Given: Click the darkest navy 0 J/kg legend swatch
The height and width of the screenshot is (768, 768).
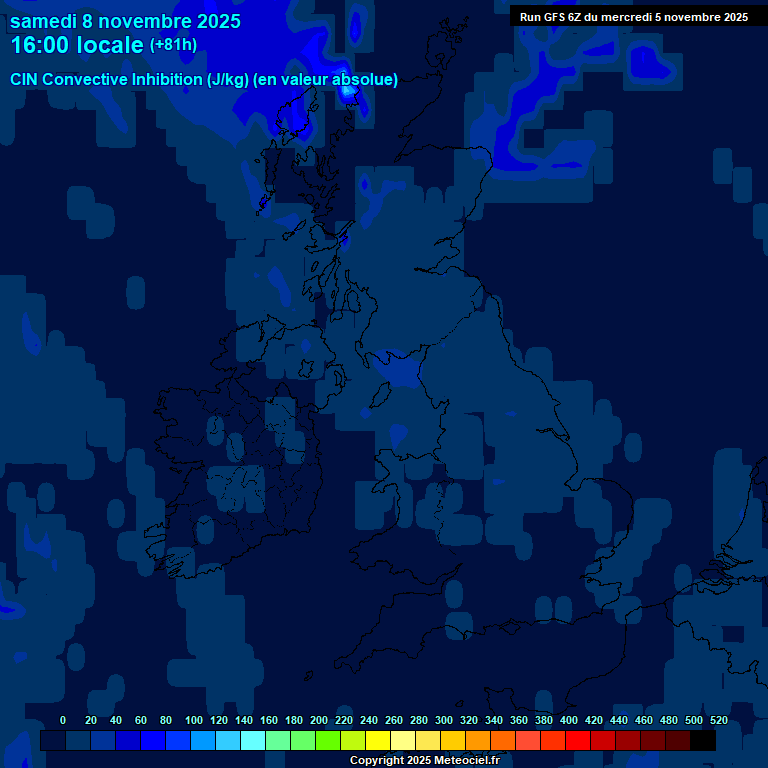Looking at the screenshot, I should pos(52,741).
